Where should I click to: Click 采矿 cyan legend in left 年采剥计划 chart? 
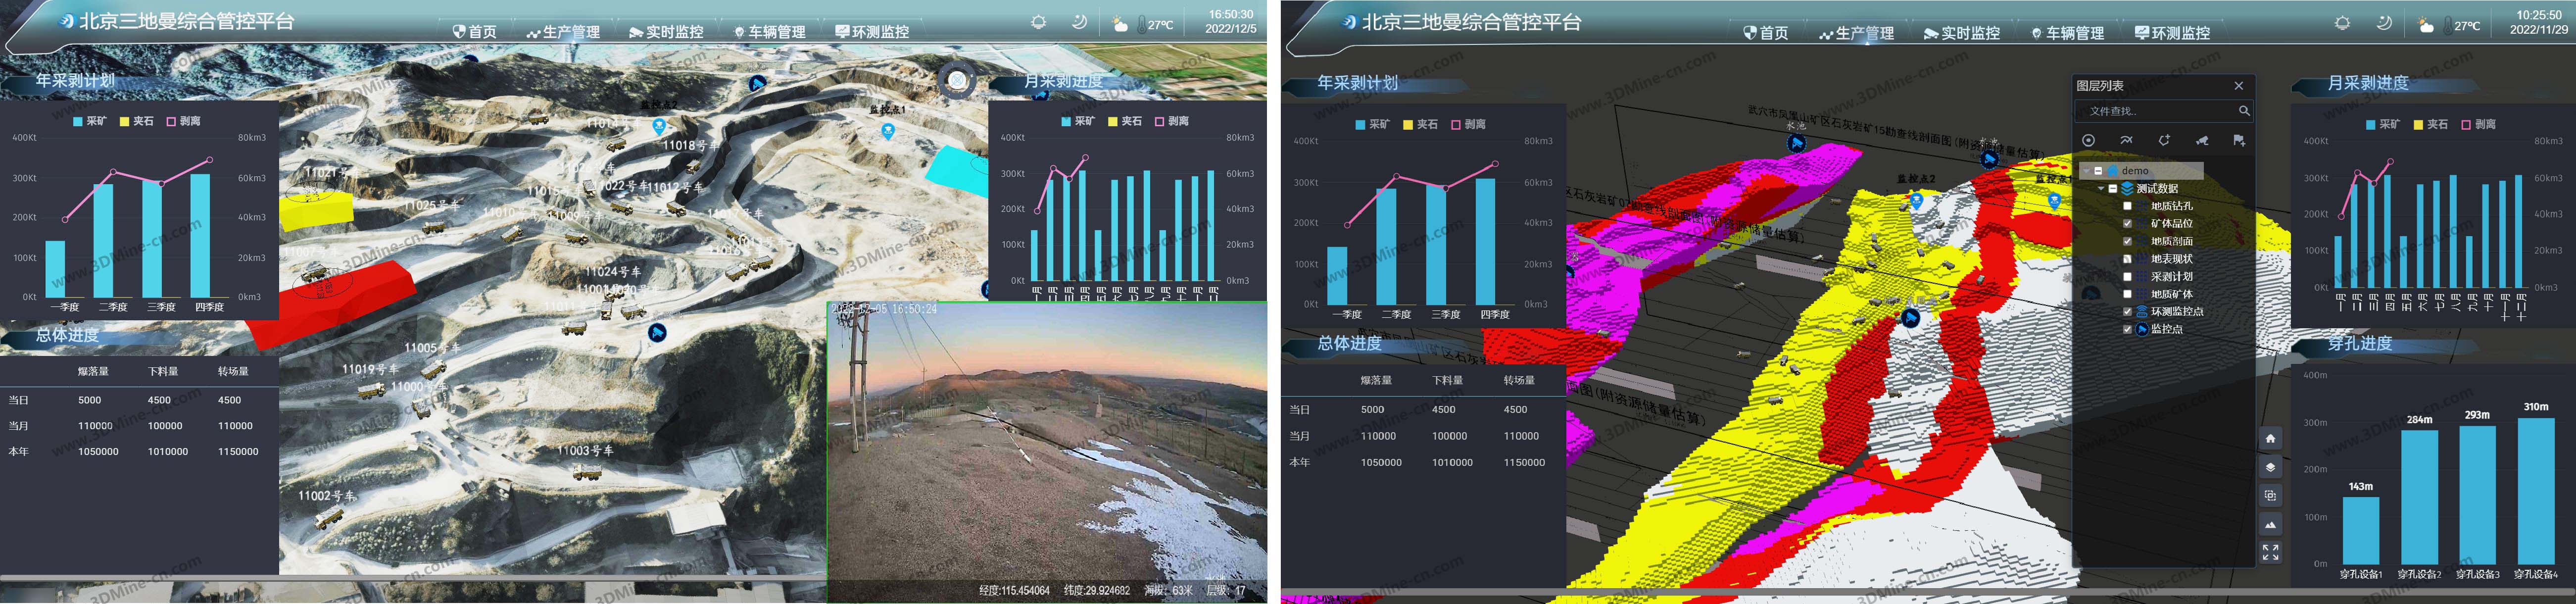[91, 121]
